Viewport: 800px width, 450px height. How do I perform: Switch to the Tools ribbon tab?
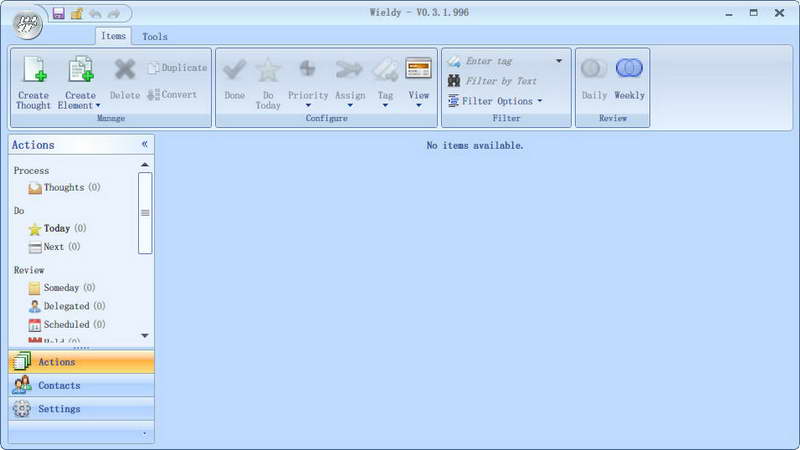coord(155,36)
